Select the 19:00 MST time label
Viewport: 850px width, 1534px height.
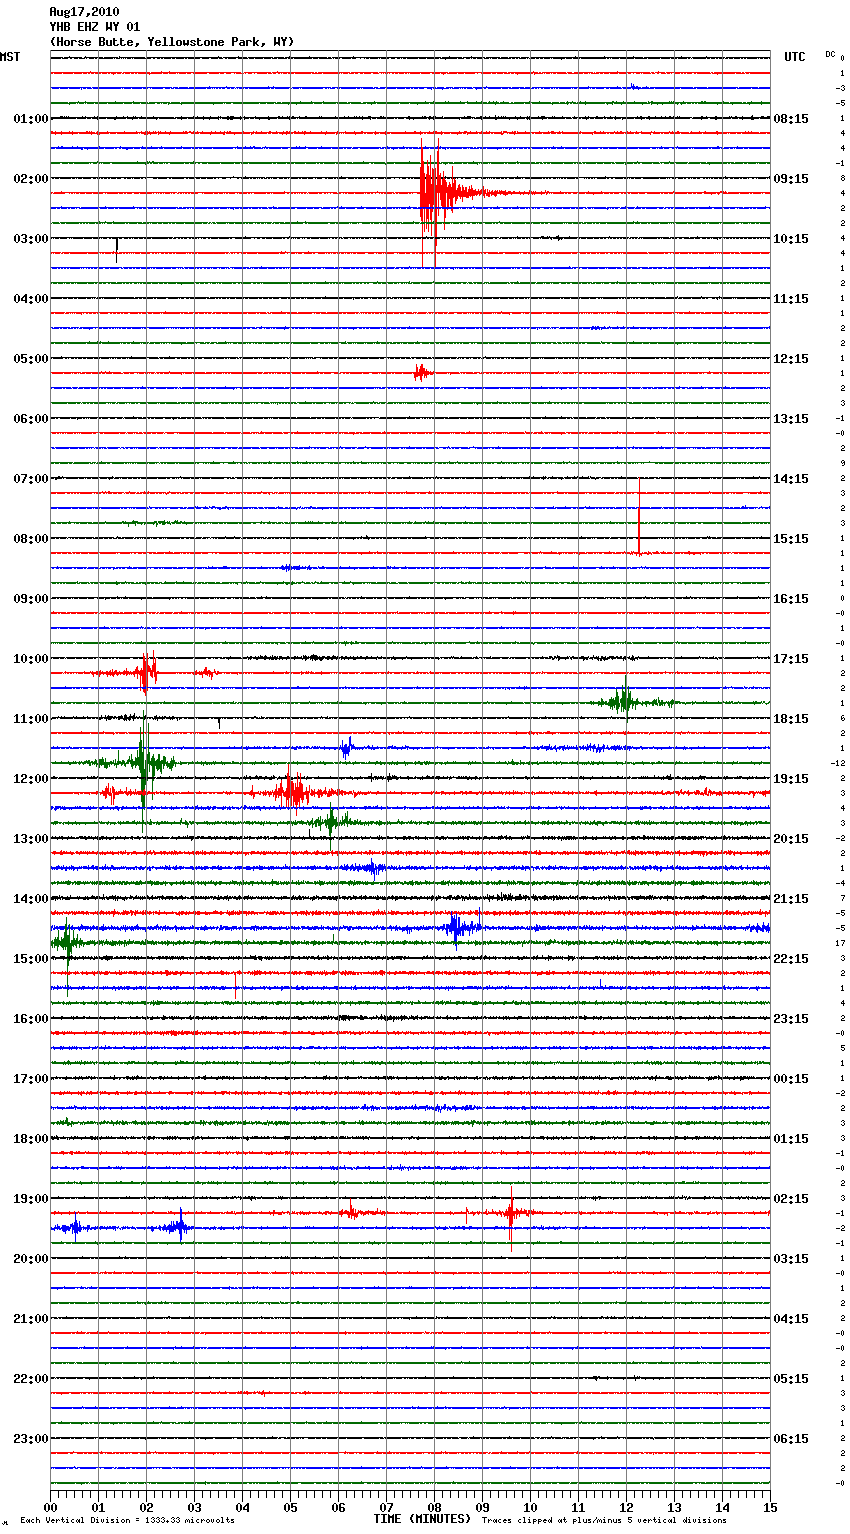coord(31,1199)
